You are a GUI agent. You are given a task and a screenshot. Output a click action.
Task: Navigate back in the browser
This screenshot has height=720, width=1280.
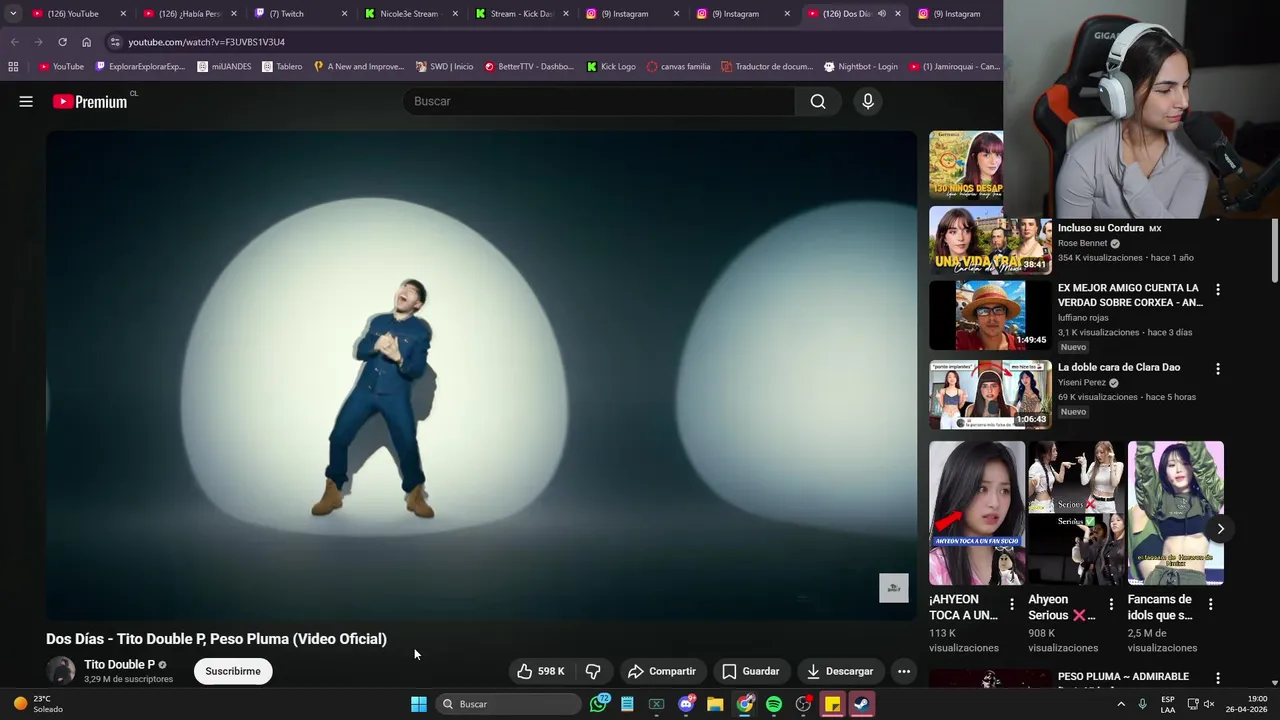[14, 42]
